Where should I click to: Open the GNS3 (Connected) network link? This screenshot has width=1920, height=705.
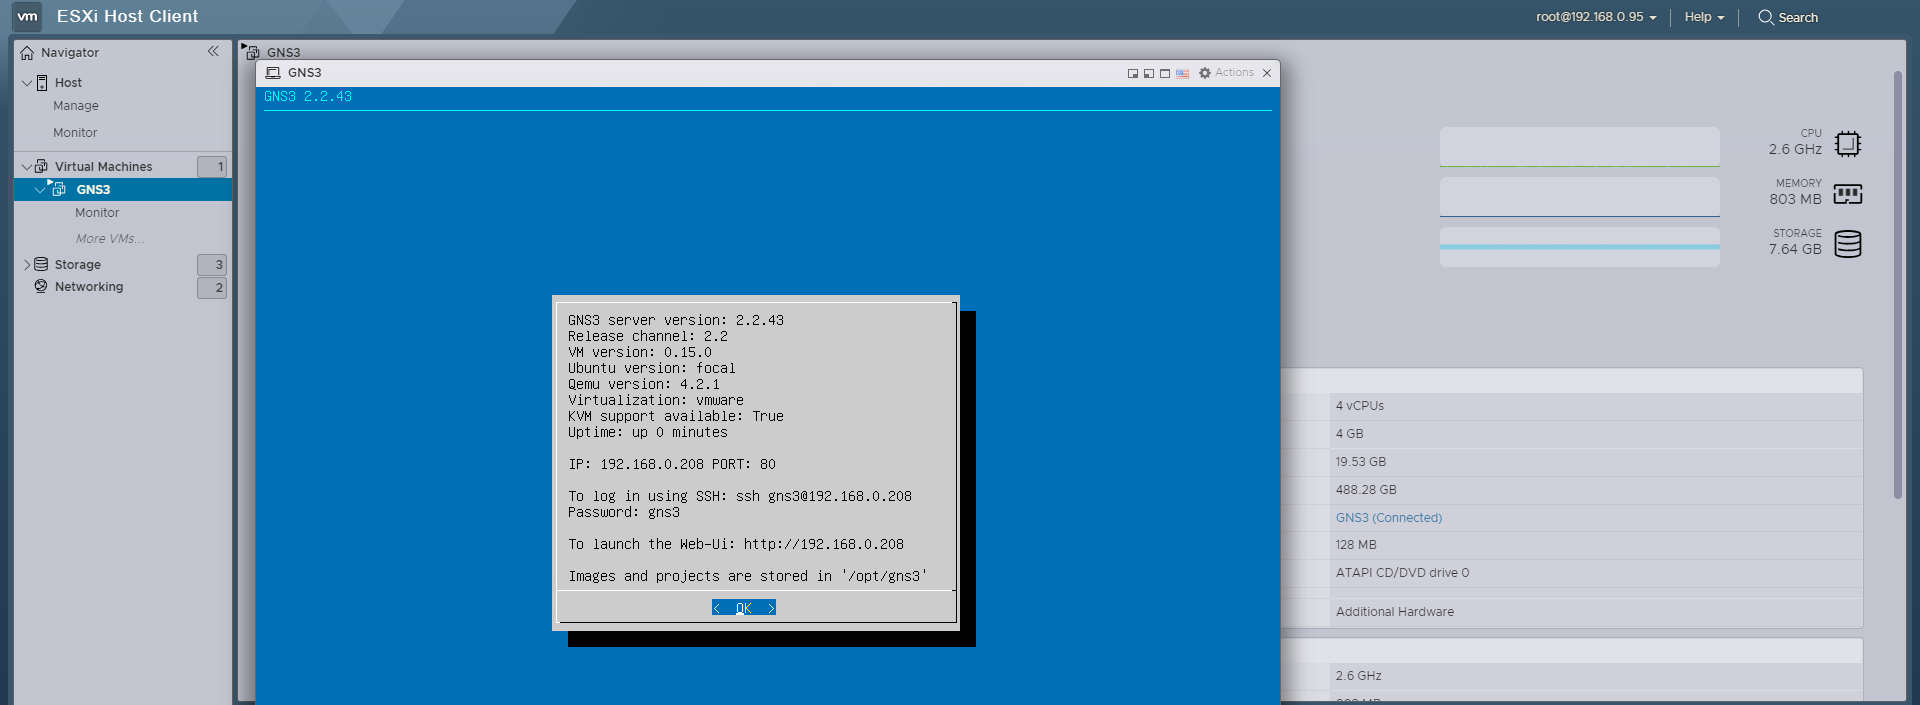[1388, 518]
